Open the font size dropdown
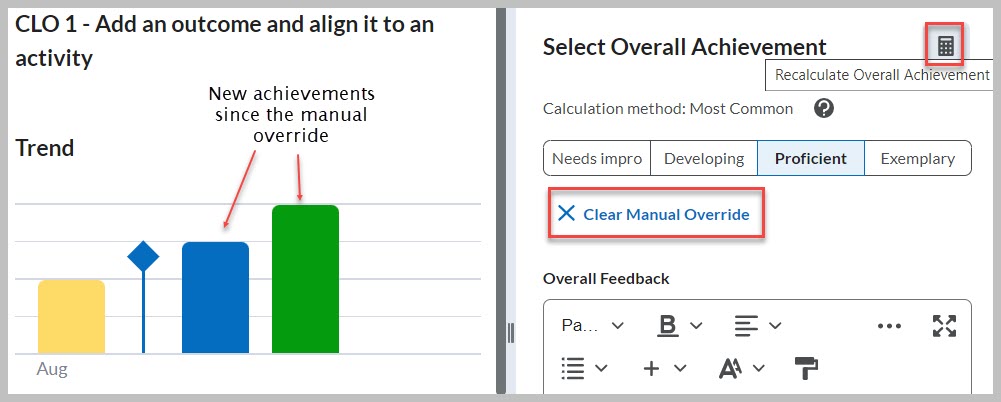This screenshot has height=402, width=1001. (741, 368)
